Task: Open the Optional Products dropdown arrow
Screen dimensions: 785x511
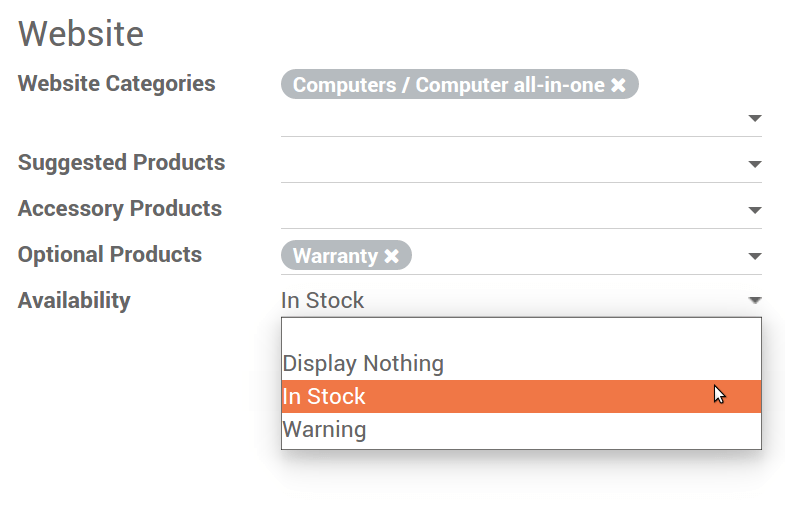Action: [755, 257]
